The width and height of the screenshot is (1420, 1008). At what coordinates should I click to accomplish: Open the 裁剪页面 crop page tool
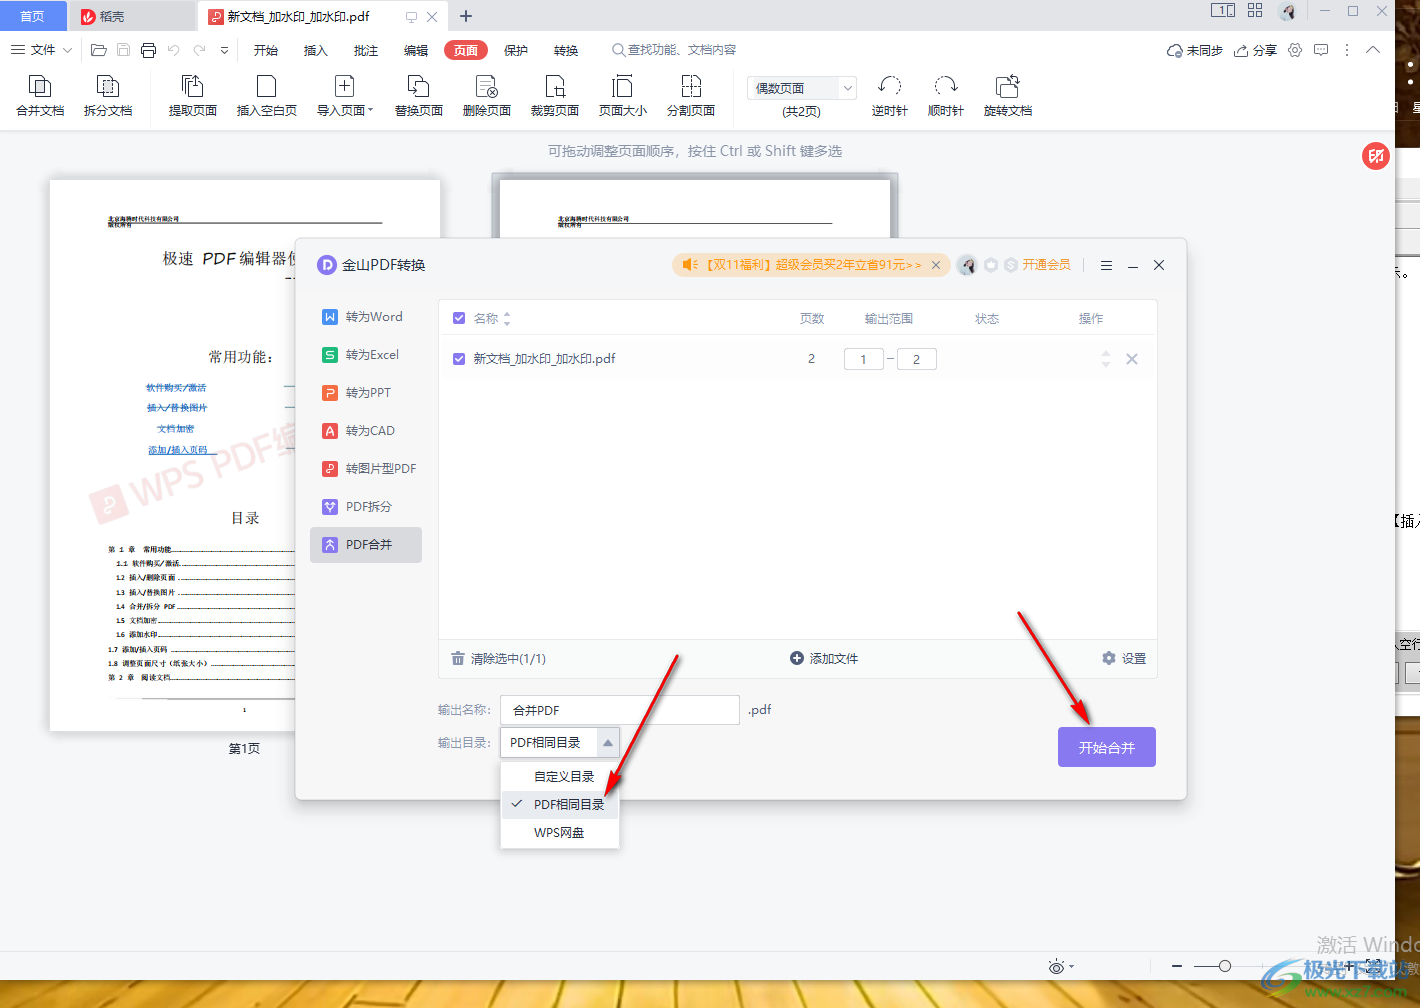(554, 96)
